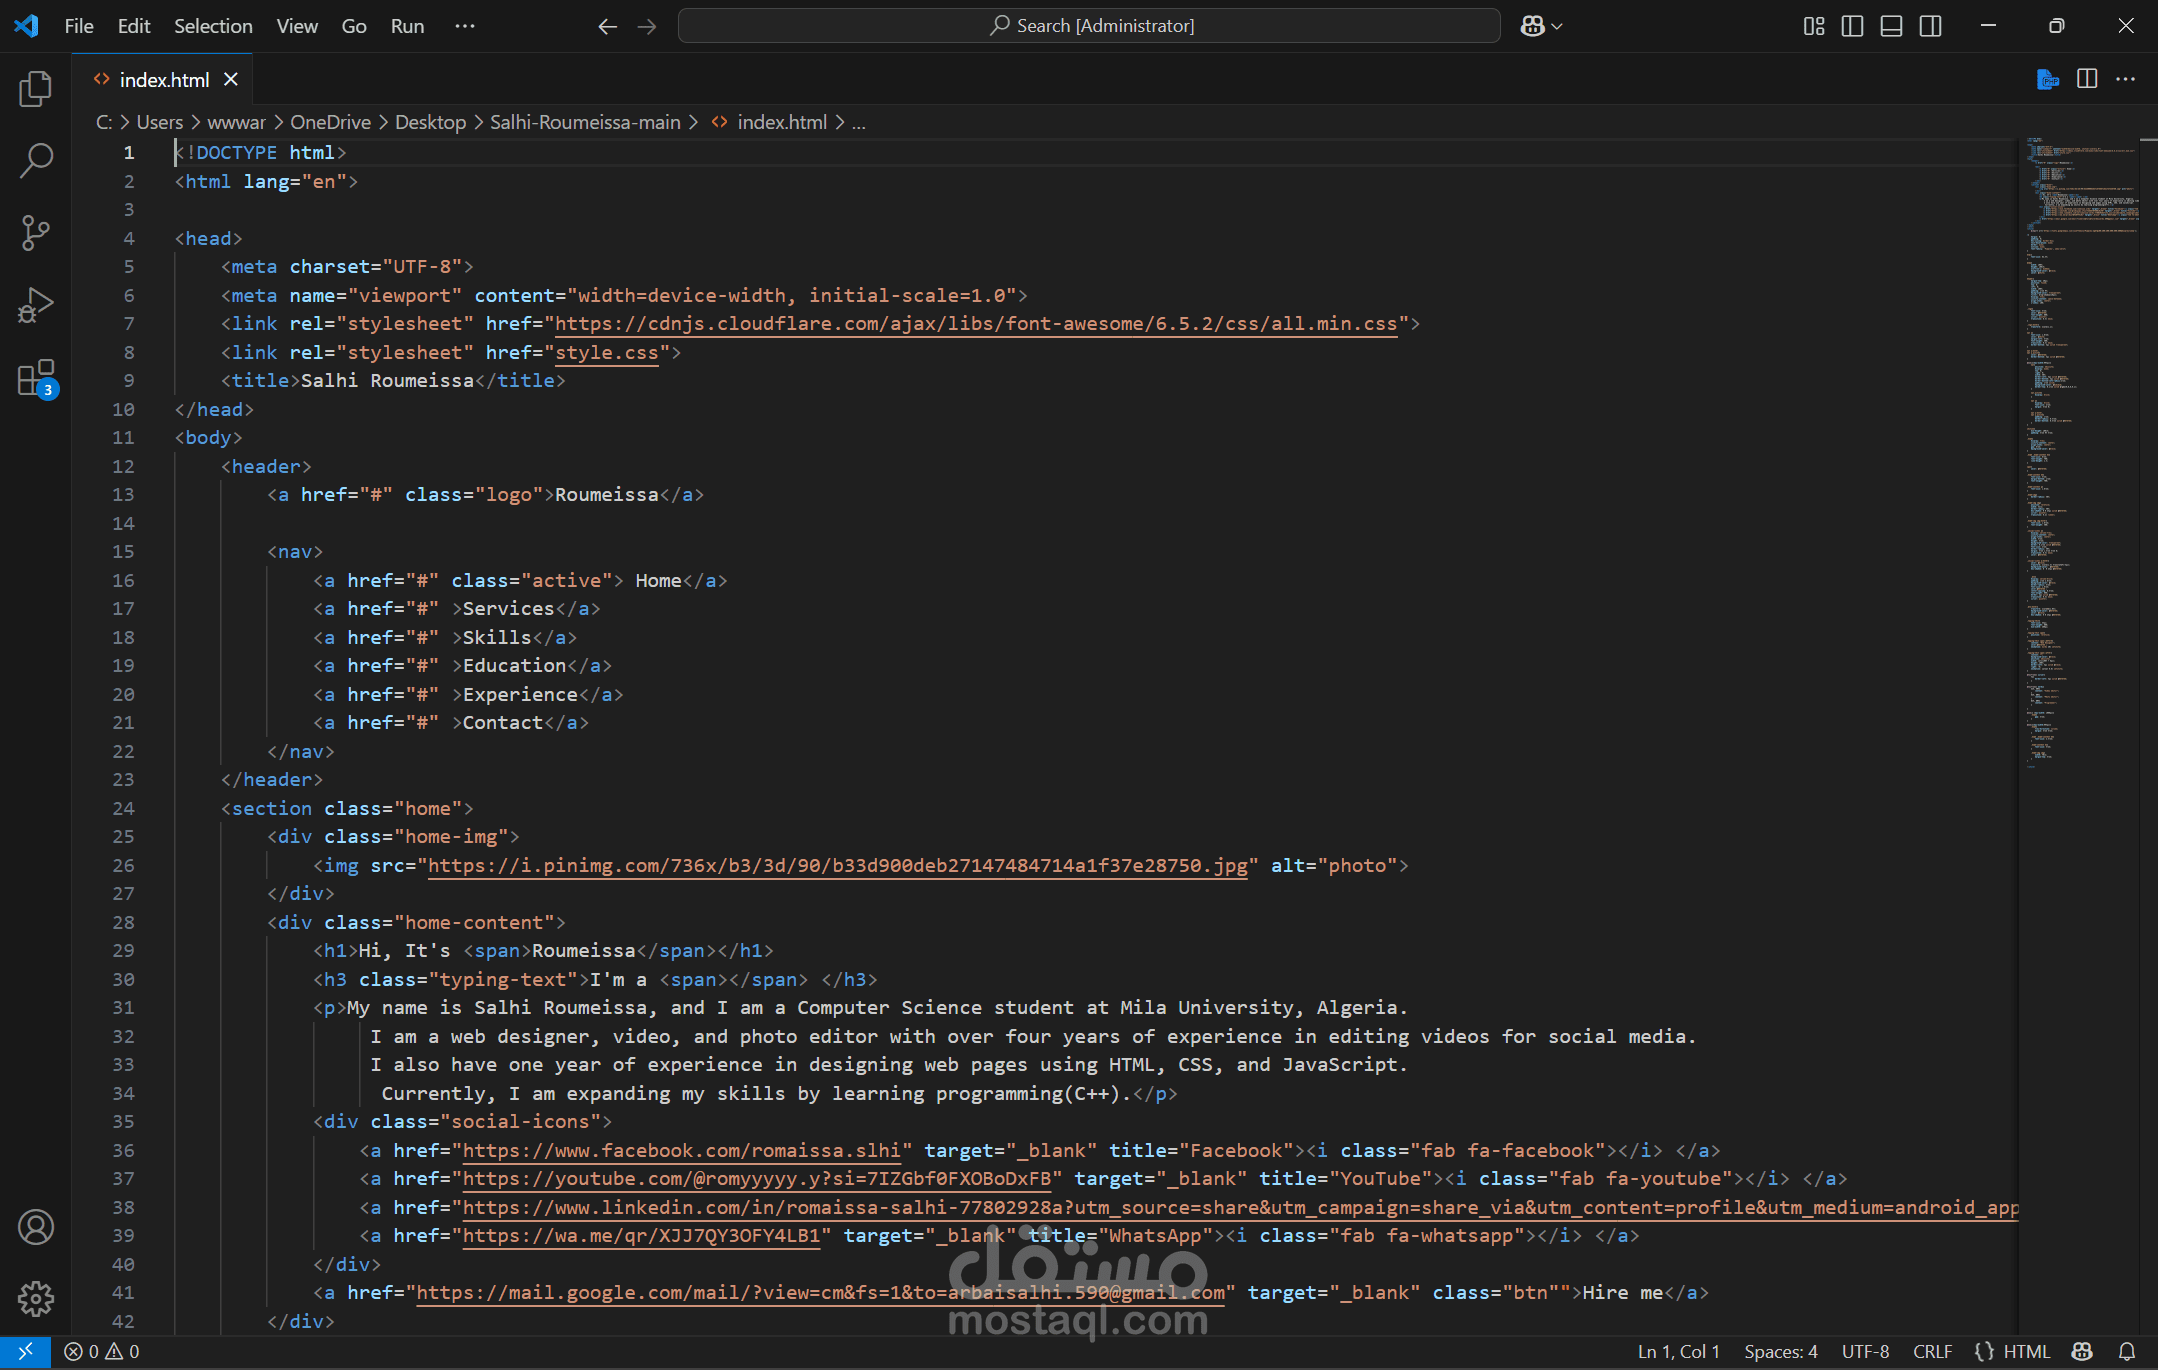Screen dimensions: 2158x1370
Task: Open the Copilot chat icon in title bar
Action: [1532, 26]
